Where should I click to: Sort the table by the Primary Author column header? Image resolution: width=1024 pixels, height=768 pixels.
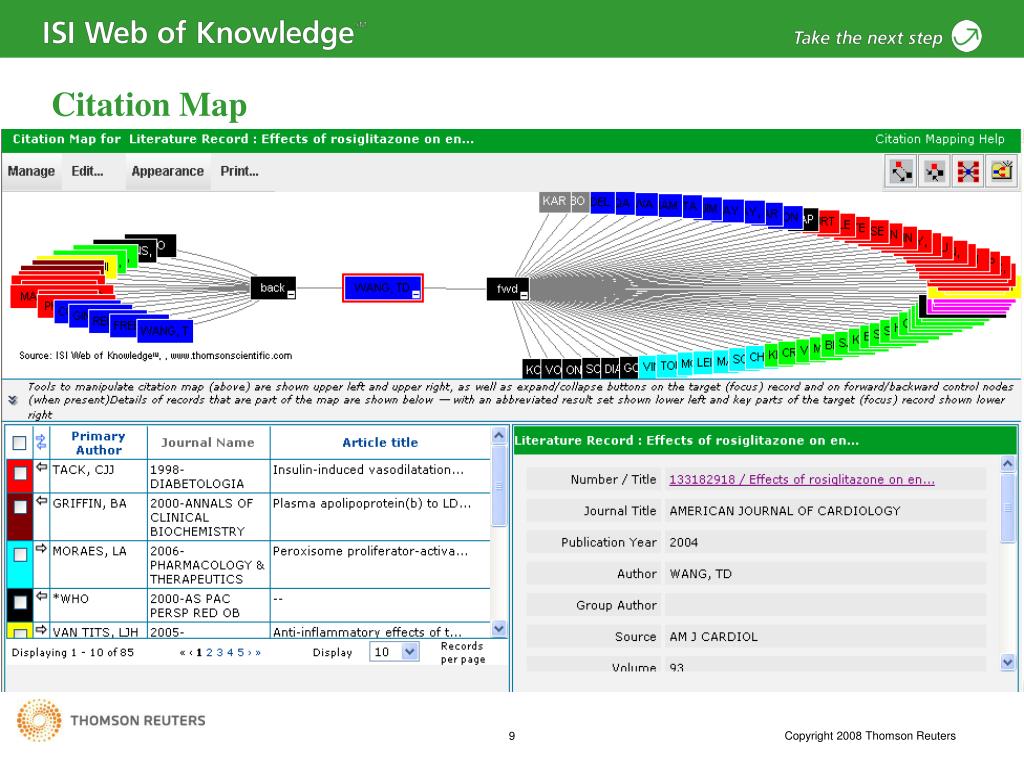tap(99, 443)
